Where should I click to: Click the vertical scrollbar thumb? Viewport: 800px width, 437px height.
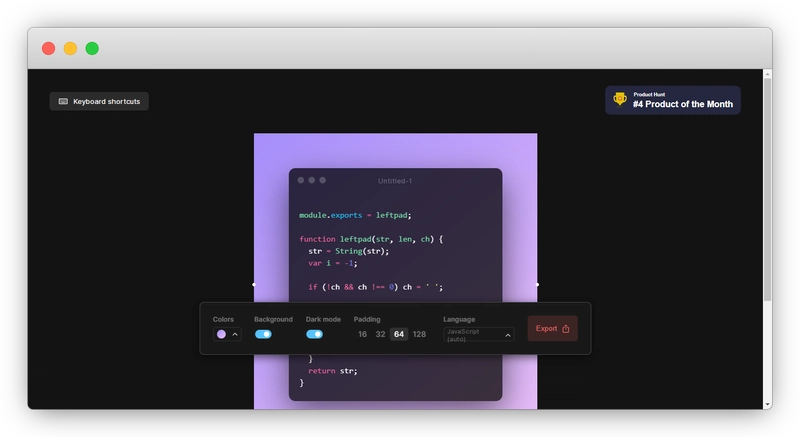[x=767, y=189]
